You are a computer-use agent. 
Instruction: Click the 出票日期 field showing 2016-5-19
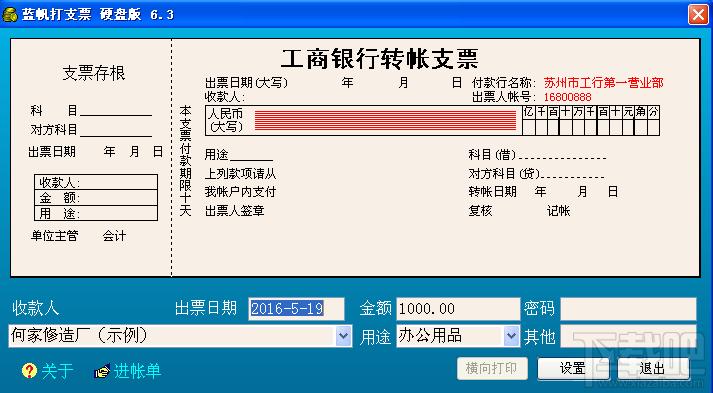coord(296,309)
